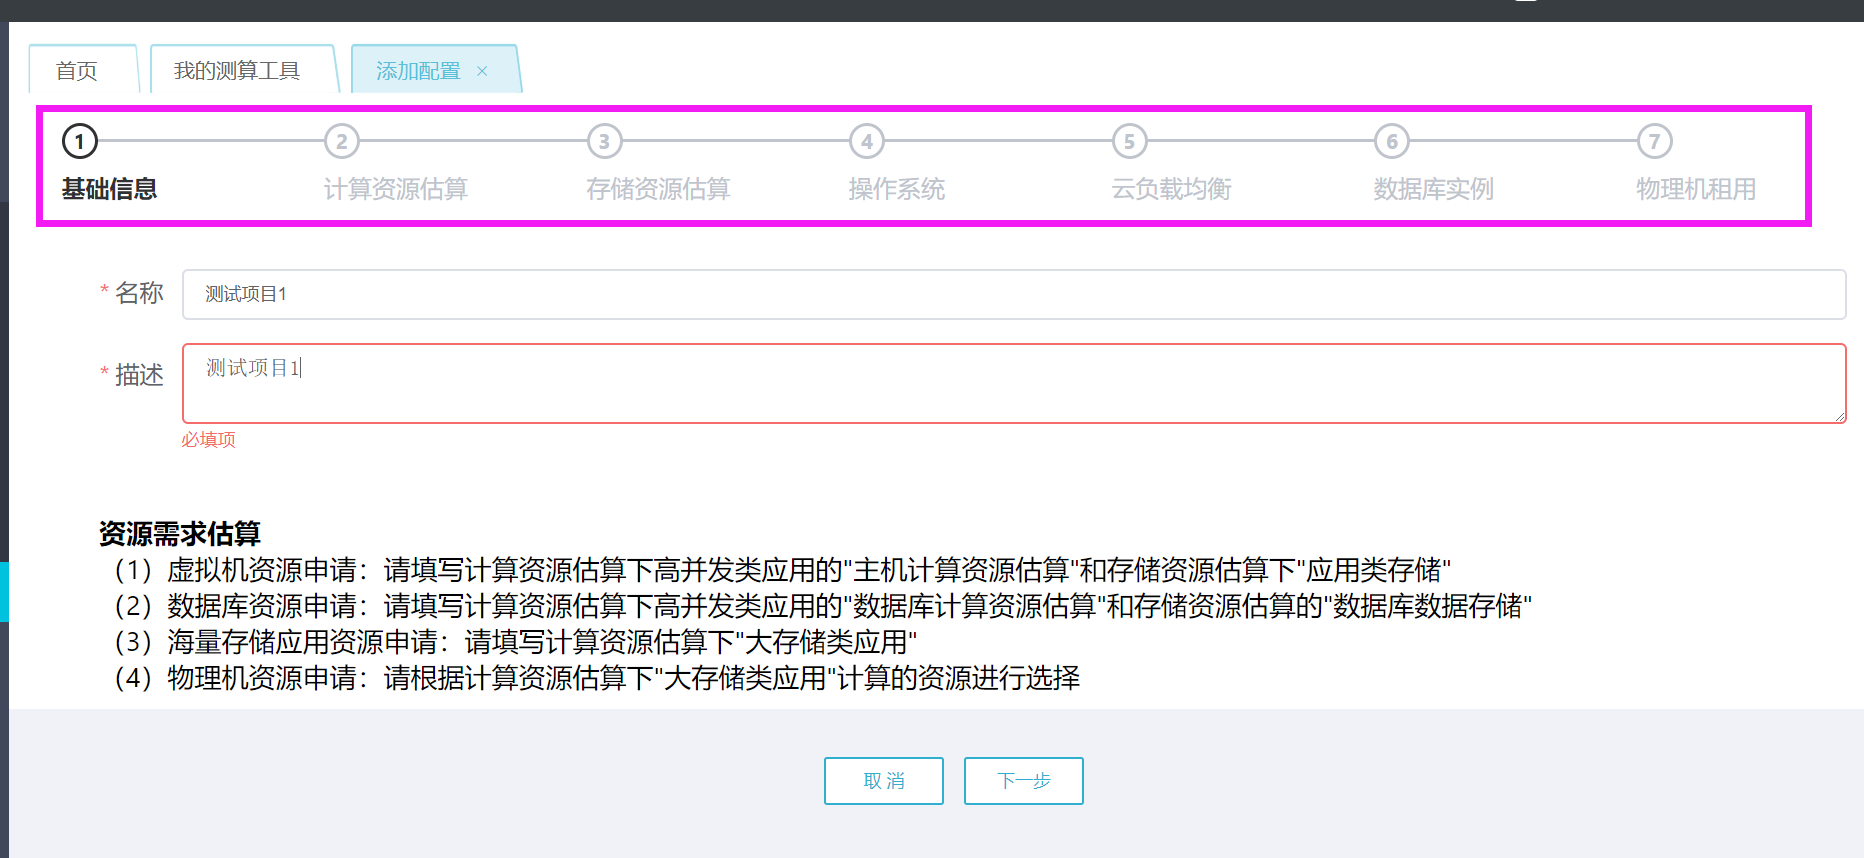Select the 存储资源估算 step label
This screenshot has height=858, width=1864.
tap(658, 189)
